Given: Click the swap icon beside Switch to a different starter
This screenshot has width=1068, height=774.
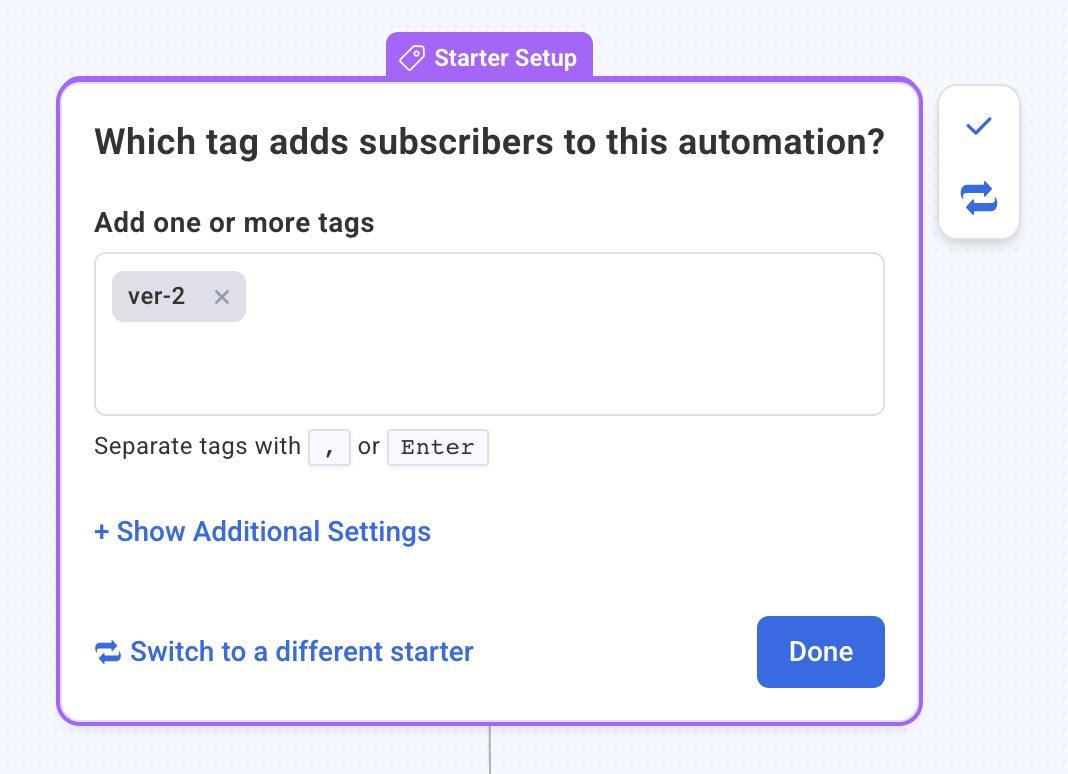Looking at the screenshot, I should 107,652.
